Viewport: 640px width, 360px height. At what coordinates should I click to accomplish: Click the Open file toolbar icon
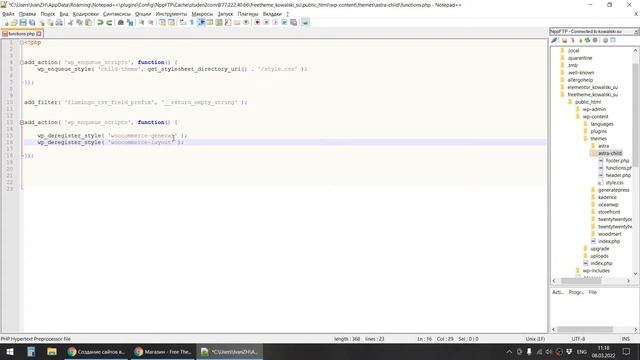click(x=14, y=22)
